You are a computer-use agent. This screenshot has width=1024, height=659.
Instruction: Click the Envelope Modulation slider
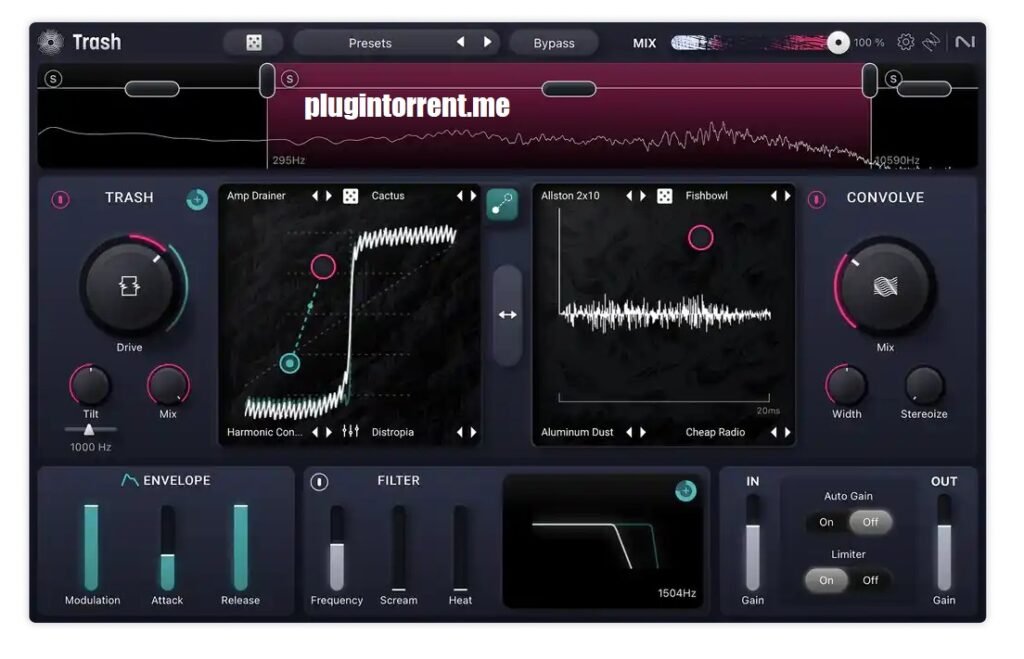point(91,547)
